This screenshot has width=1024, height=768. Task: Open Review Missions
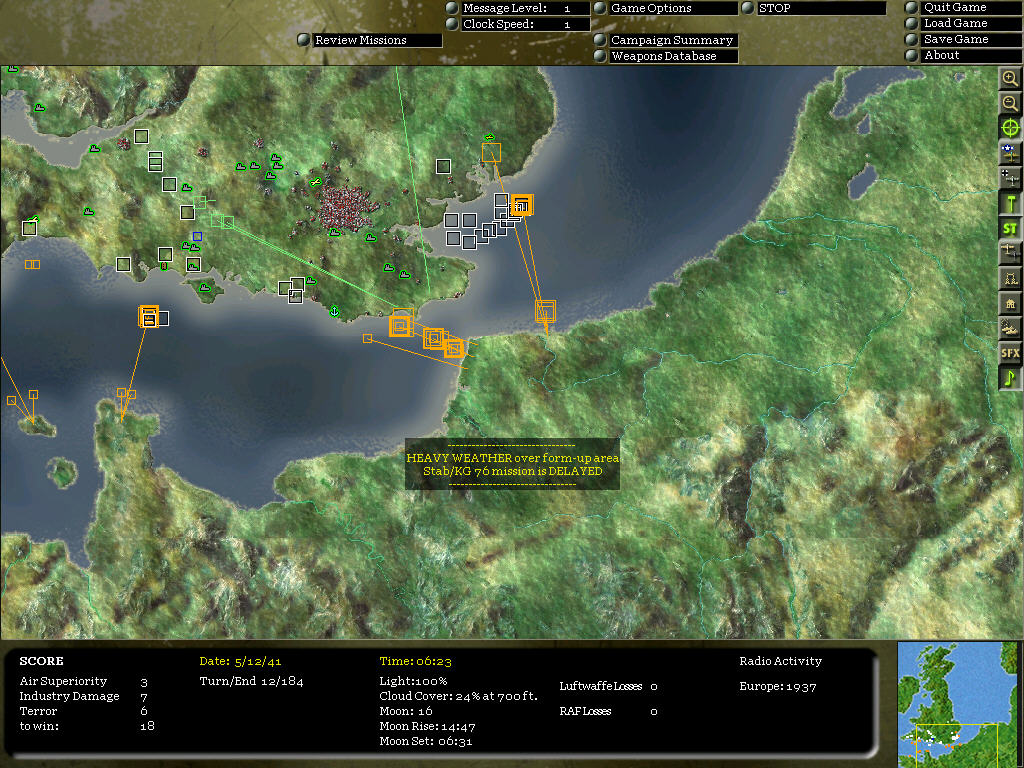(377, 40)
